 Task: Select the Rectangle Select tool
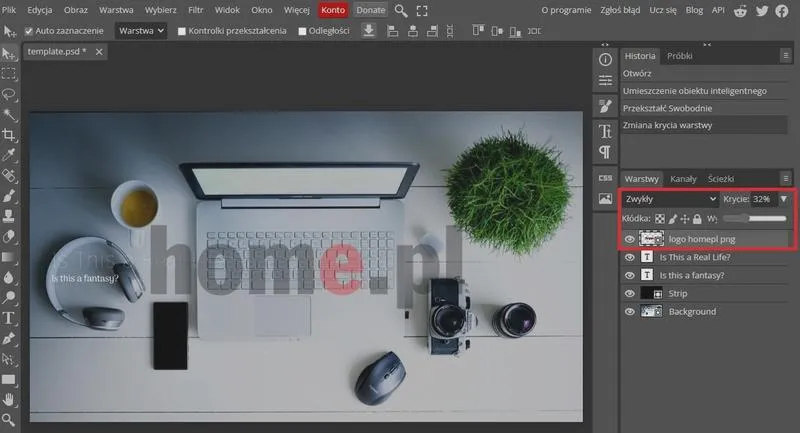9,74
